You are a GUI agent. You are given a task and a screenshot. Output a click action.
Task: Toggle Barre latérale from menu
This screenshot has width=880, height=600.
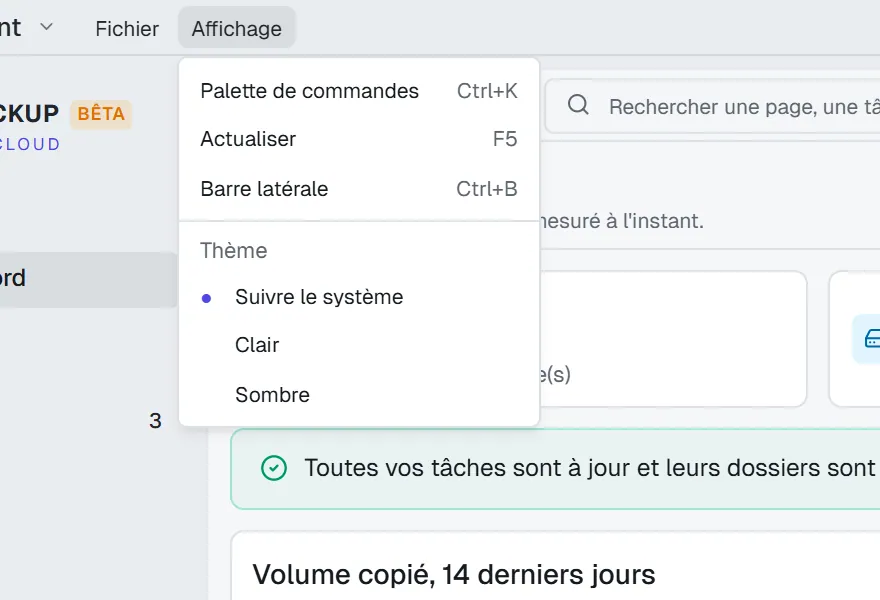click(359, 189)
